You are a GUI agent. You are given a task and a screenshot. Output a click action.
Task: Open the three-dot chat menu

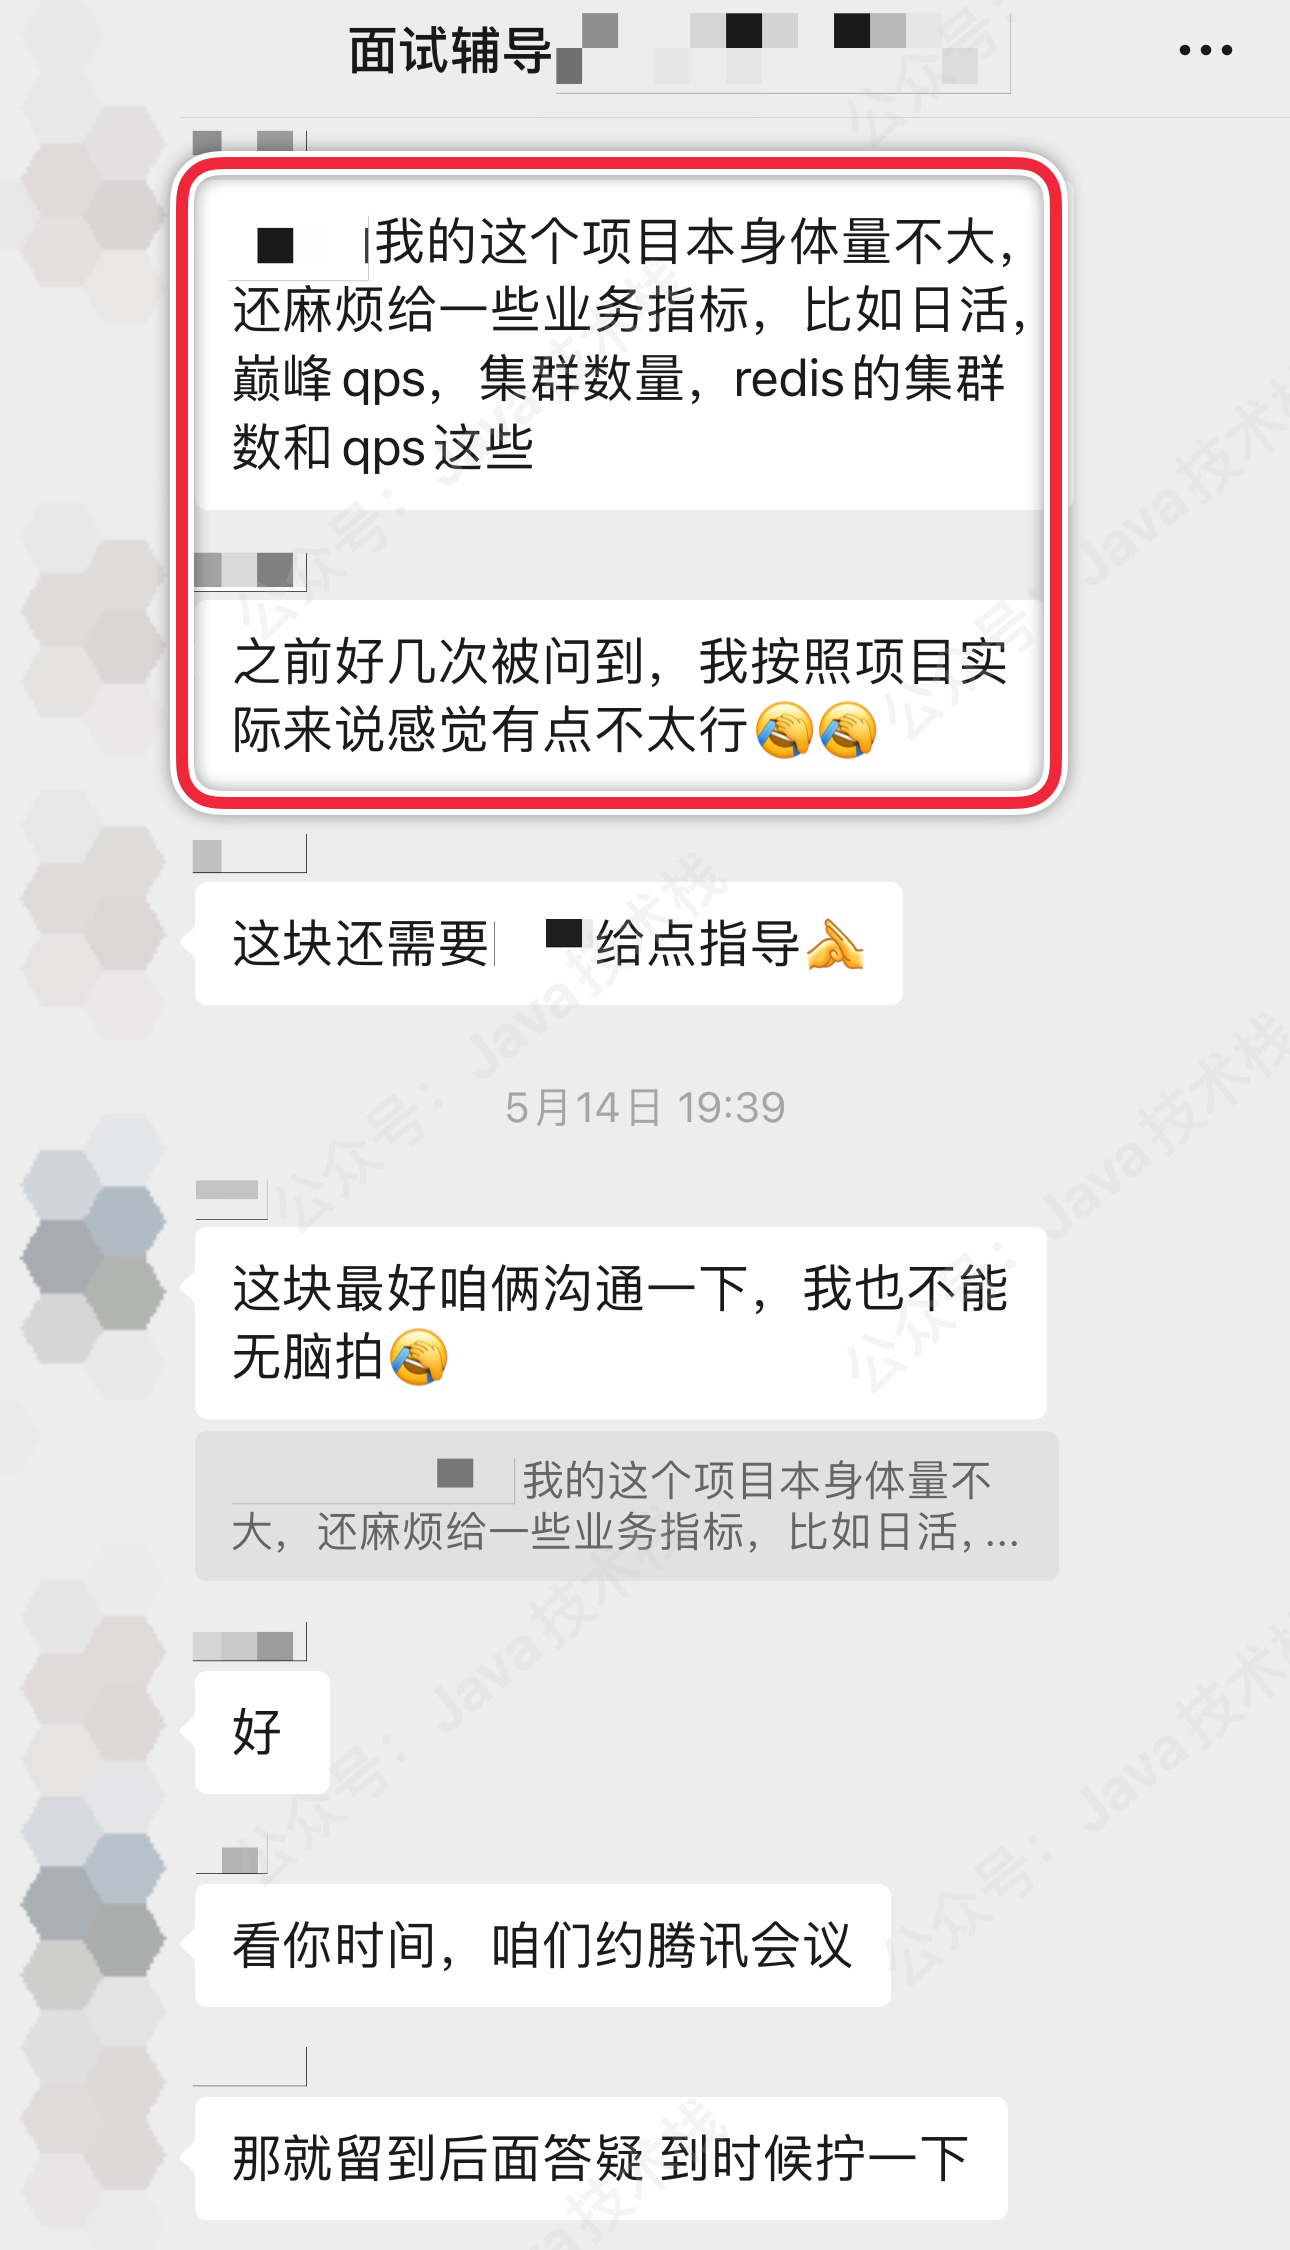tap(1205, 50)
